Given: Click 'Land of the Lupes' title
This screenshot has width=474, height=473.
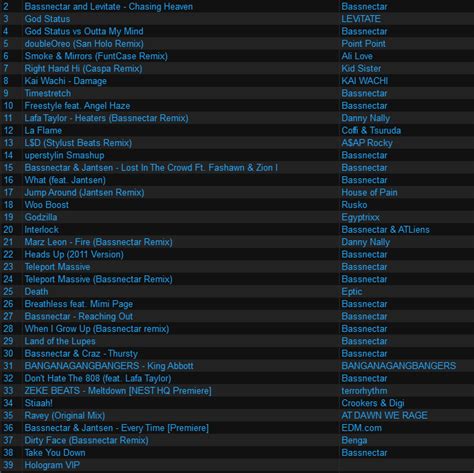Looking at the screenshot, I should (60, 341).
